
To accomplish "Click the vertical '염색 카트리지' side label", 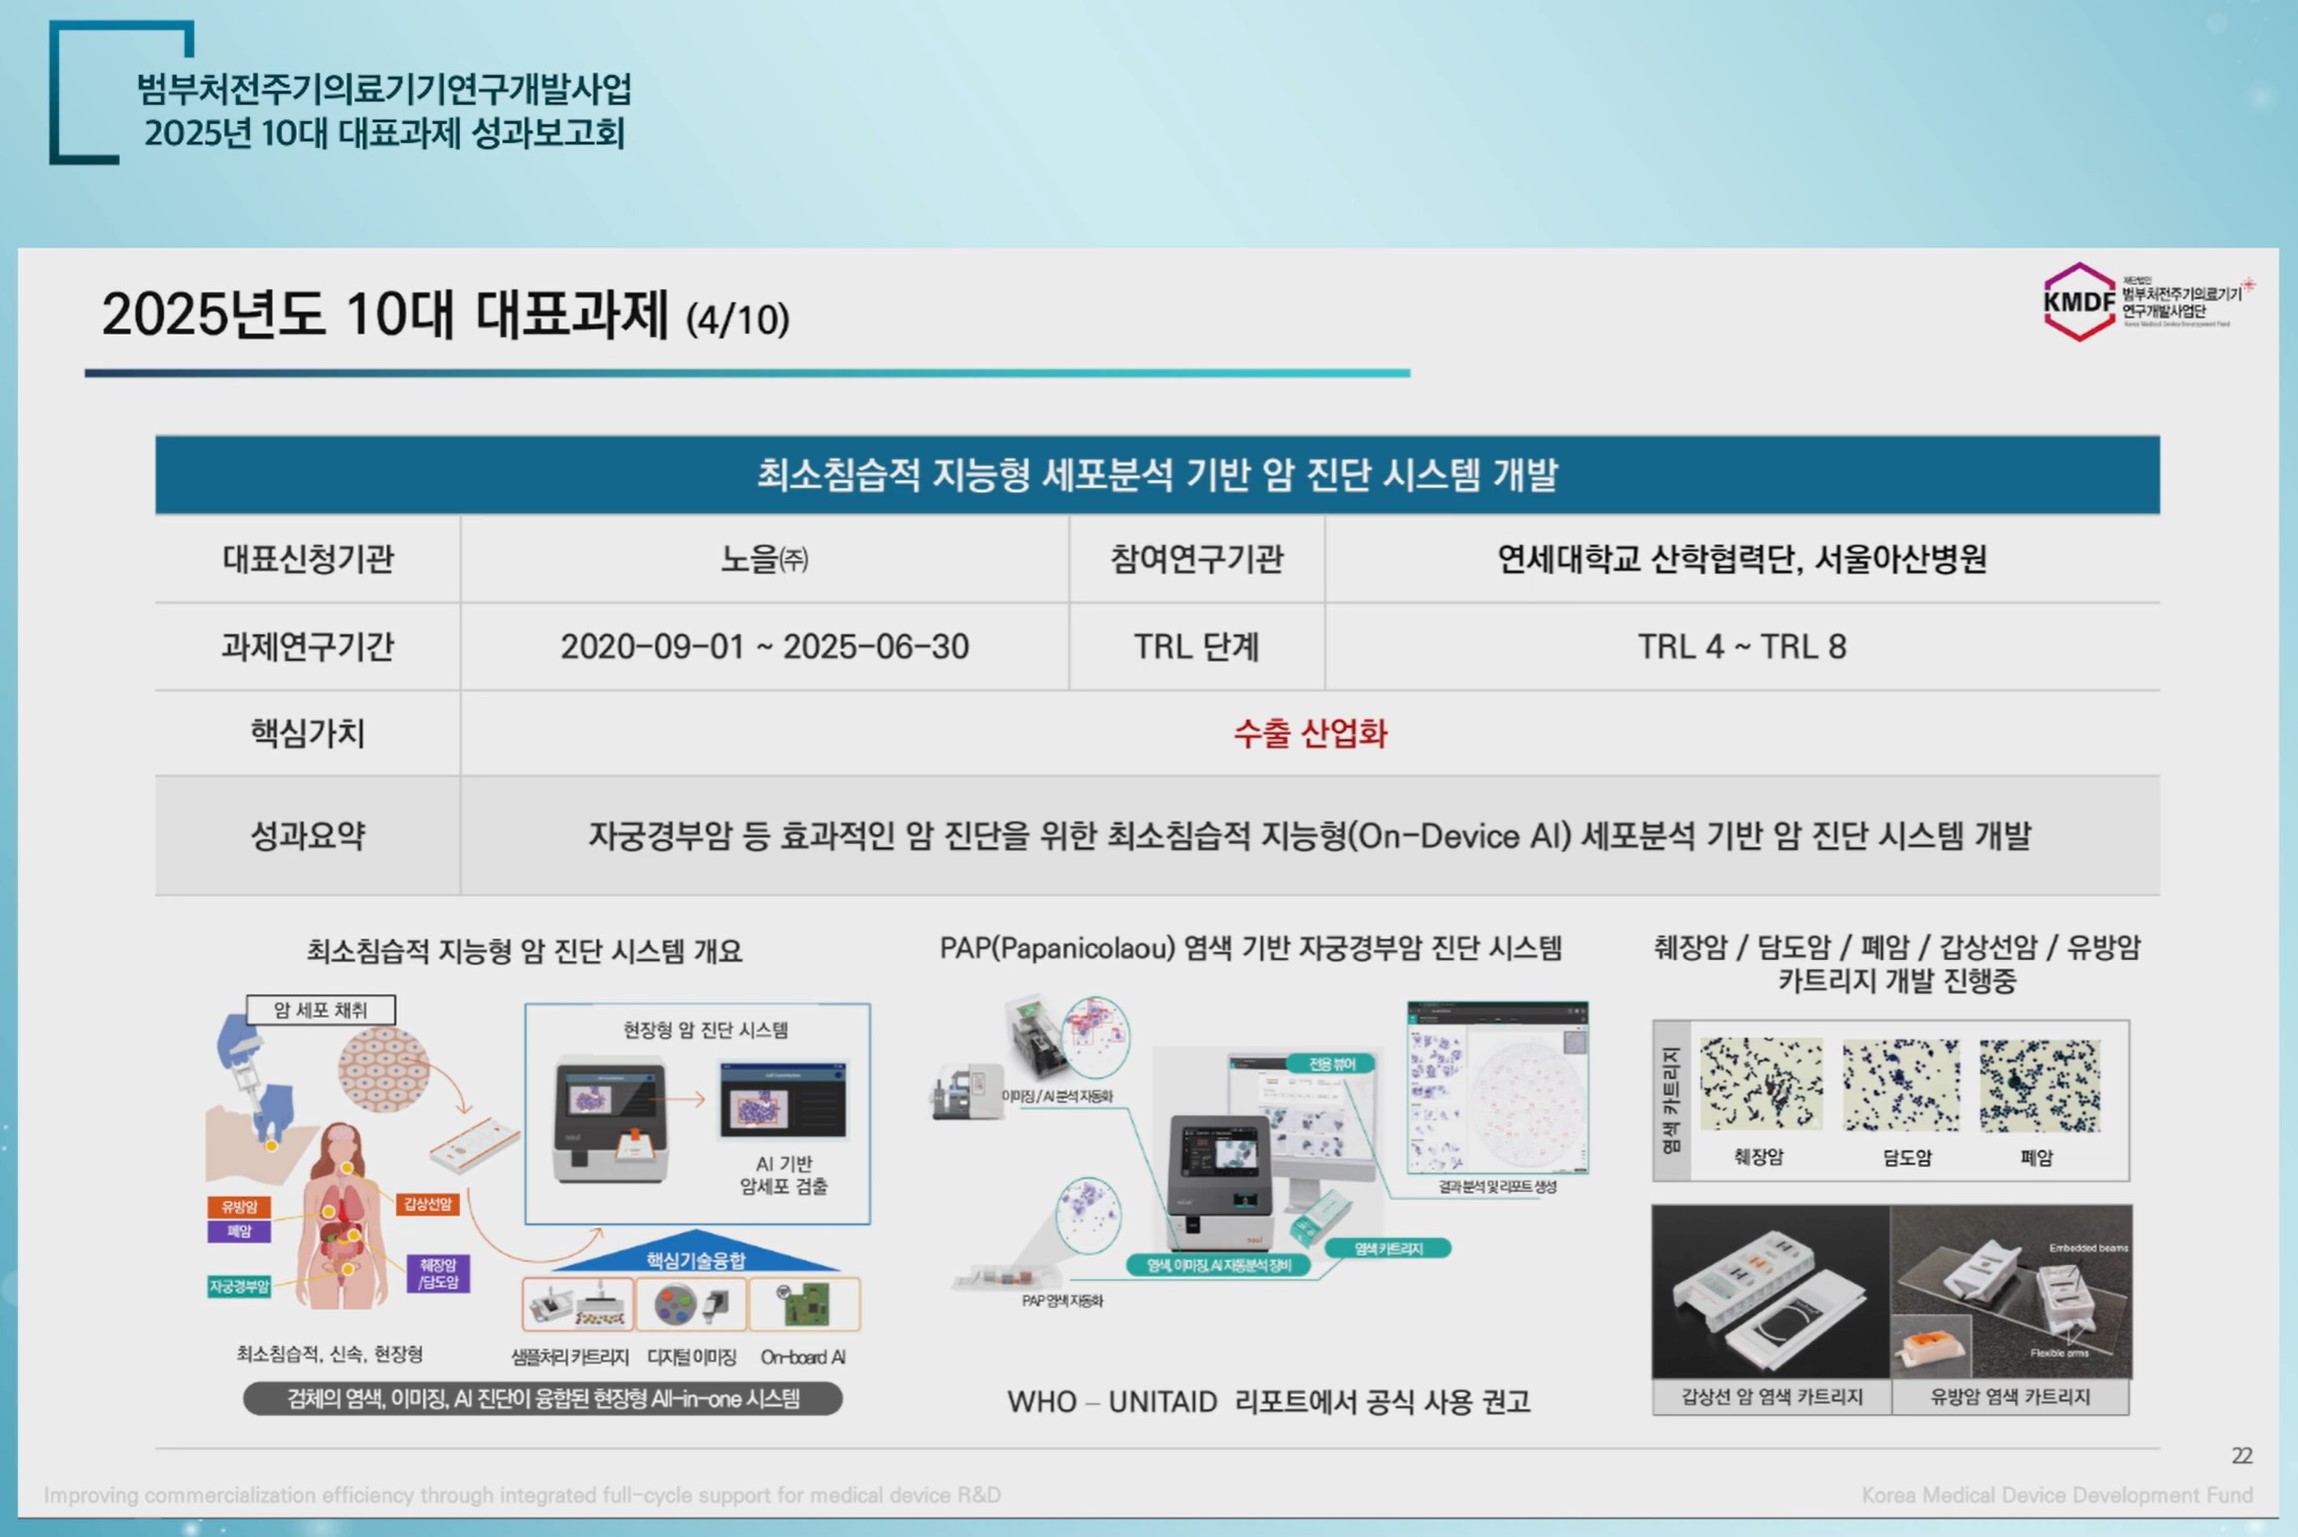I will tap(1670, 1100).
